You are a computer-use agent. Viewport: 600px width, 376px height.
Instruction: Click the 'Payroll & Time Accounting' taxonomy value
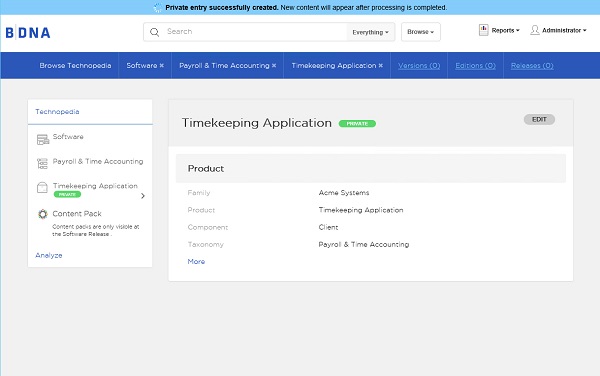click(x=364, y=244)
